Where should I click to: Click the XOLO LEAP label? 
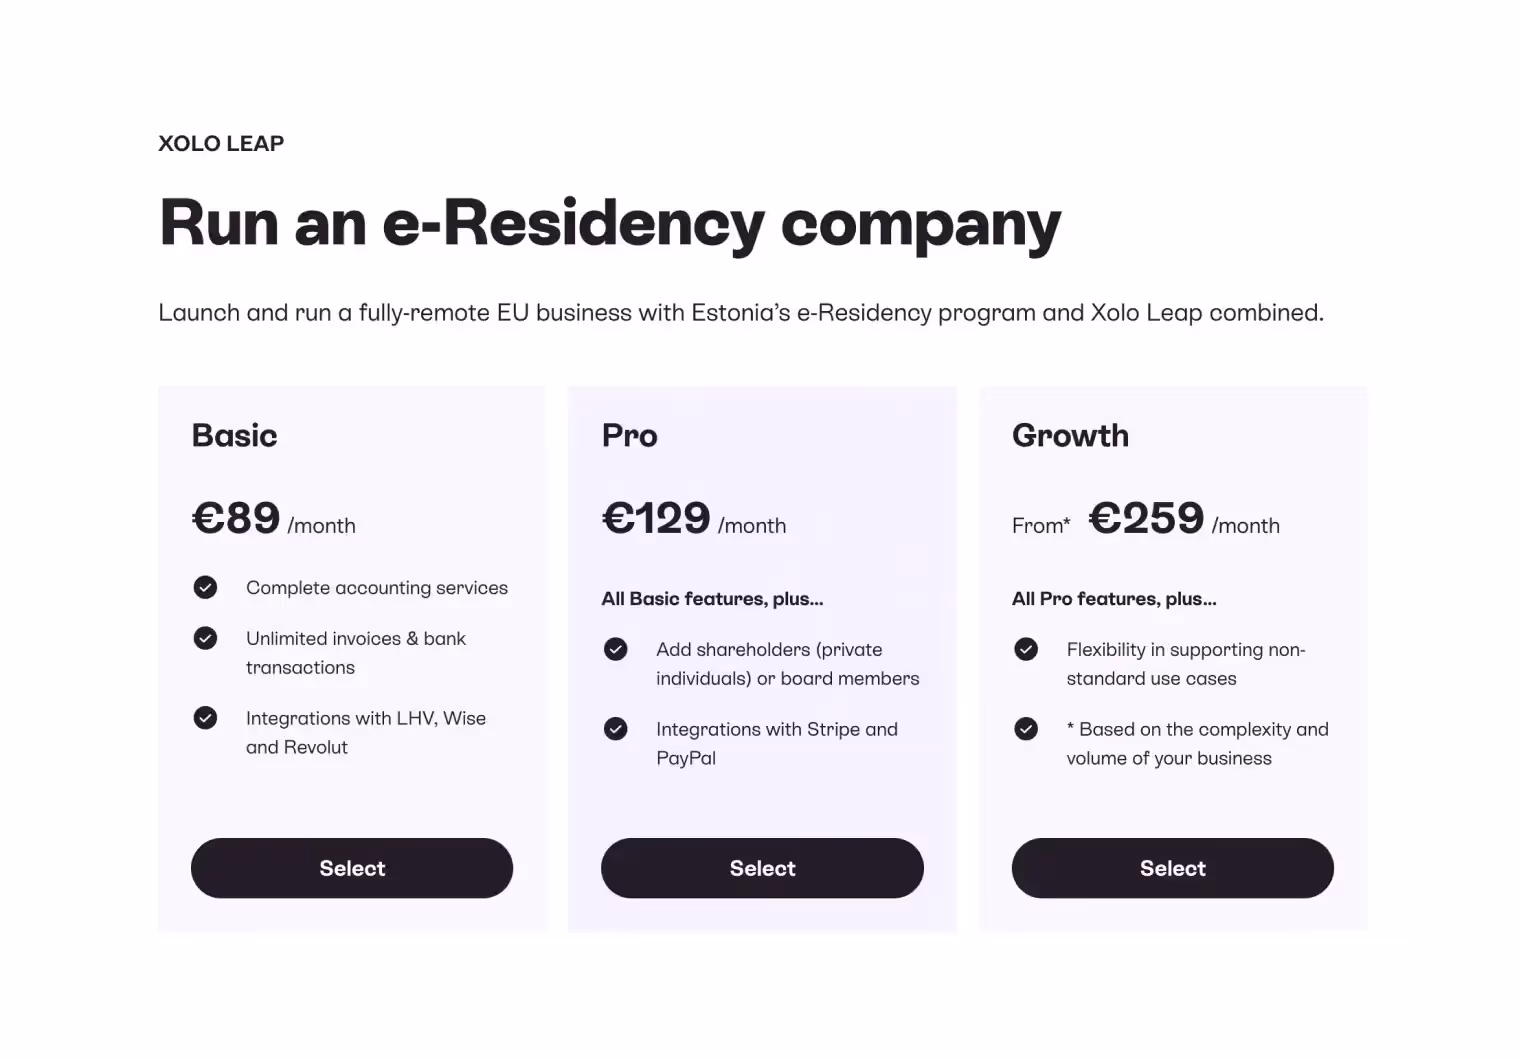pyautogui.click(x=221, y=143)
